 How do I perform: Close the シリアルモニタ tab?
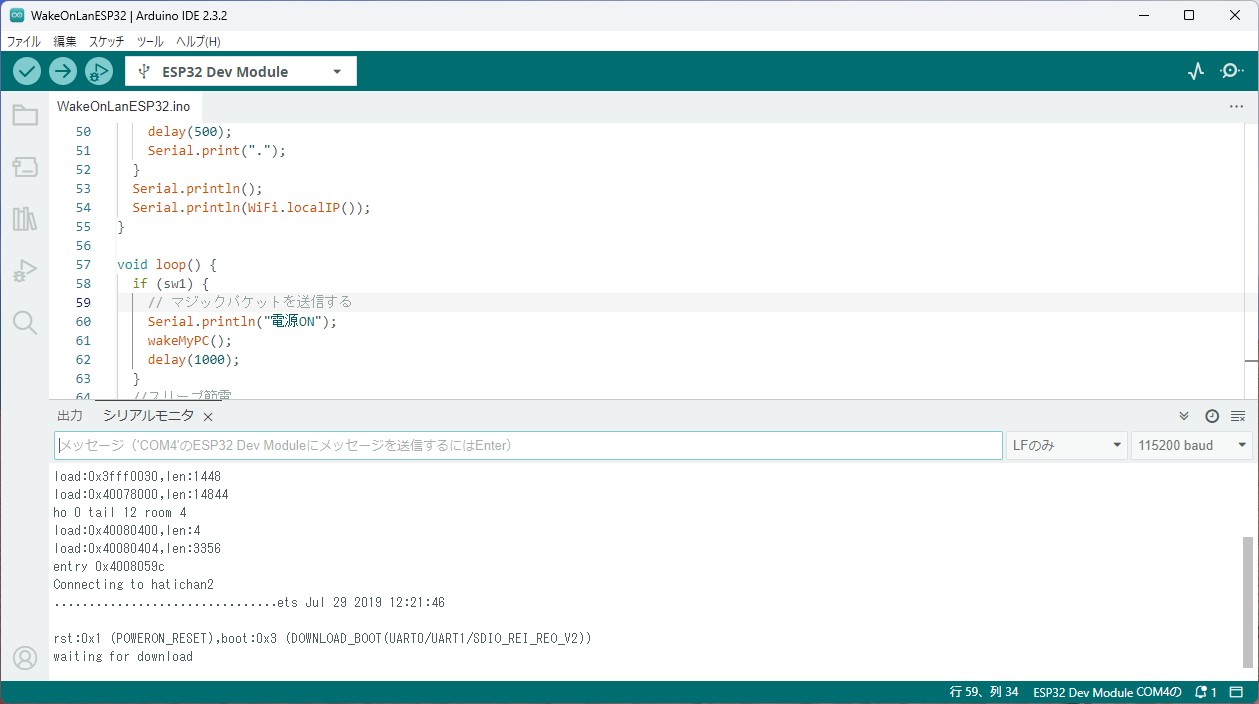coord(208,417)
